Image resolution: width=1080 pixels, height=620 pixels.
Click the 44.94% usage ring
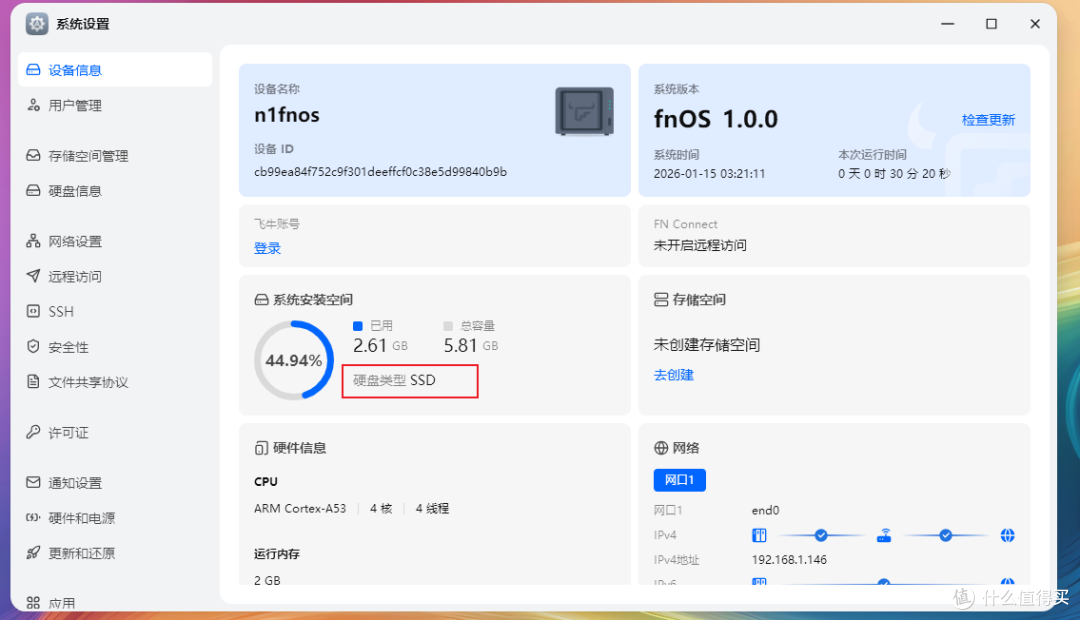294,360
